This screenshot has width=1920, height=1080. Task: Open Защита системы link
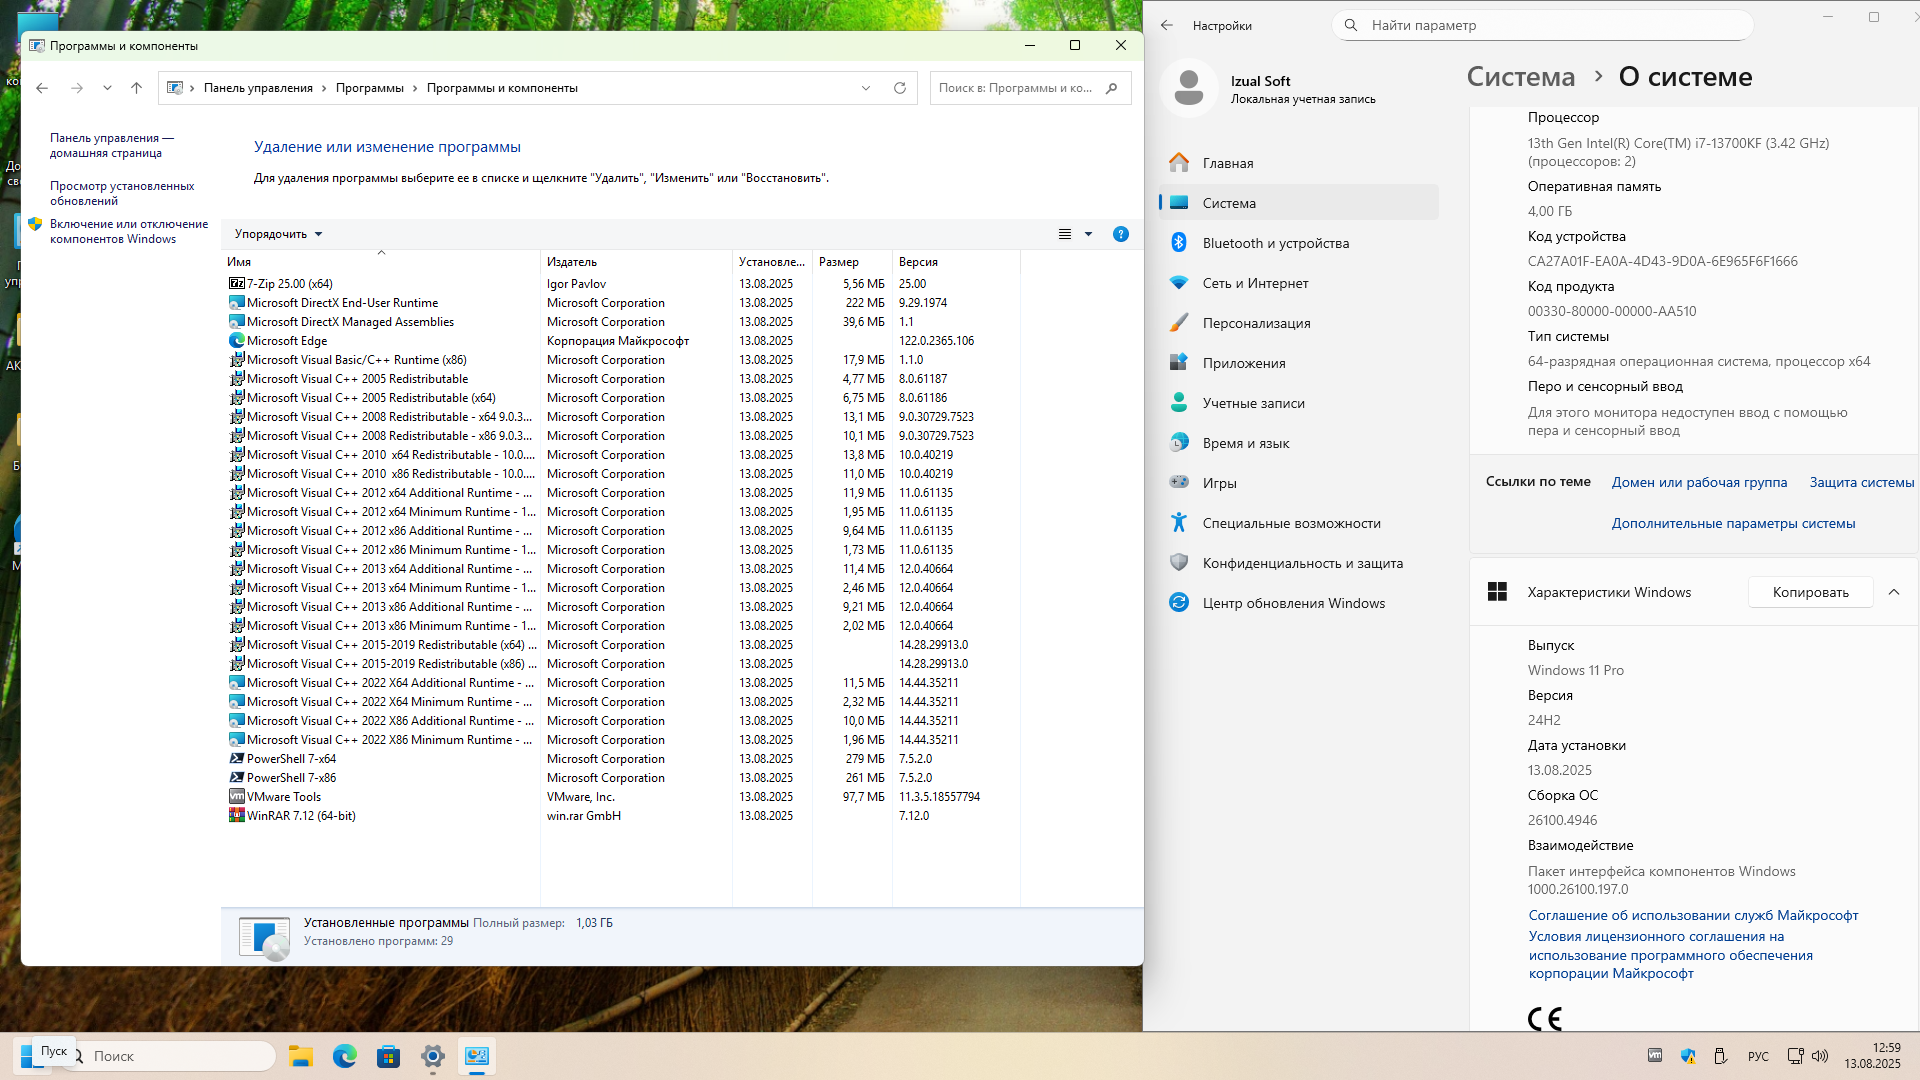tap(1862, 482)
